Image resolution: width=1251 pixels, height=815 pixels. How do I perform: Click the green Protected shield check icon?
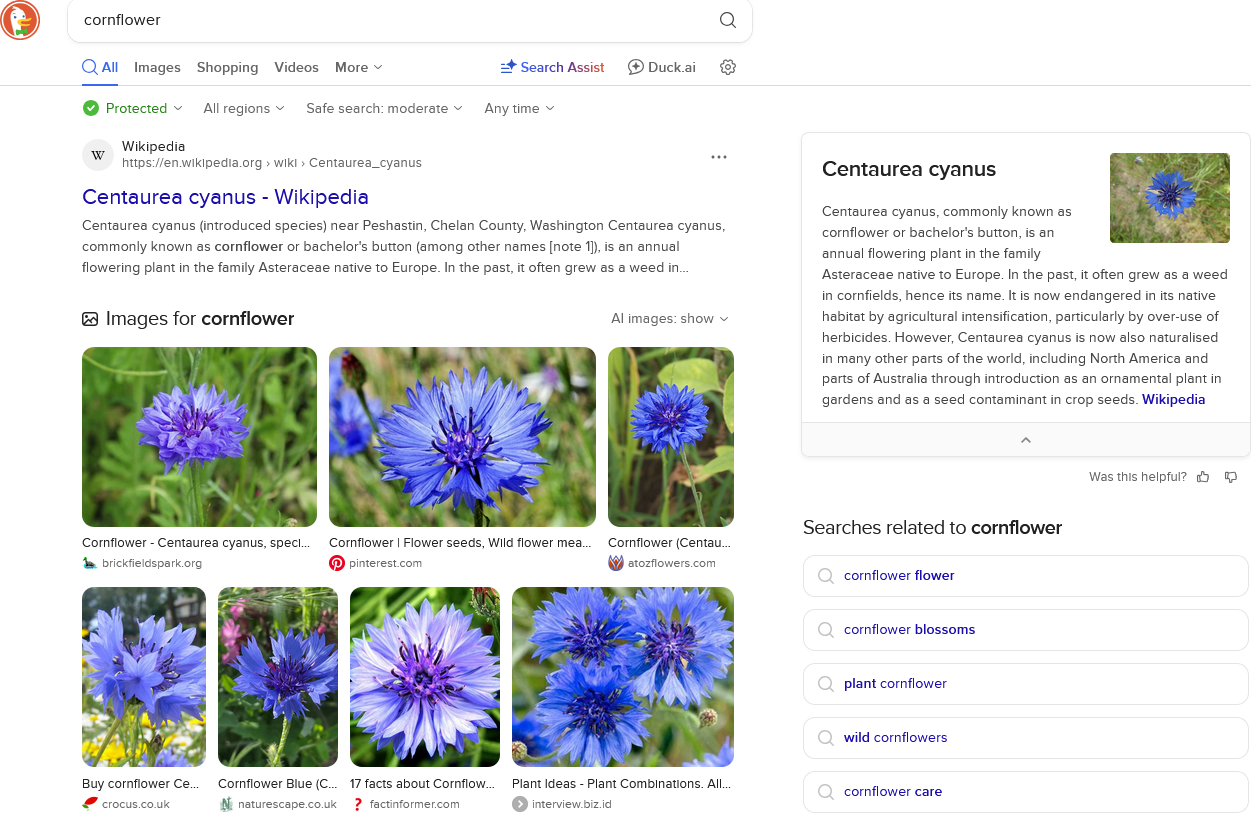(x=91, y=108)
